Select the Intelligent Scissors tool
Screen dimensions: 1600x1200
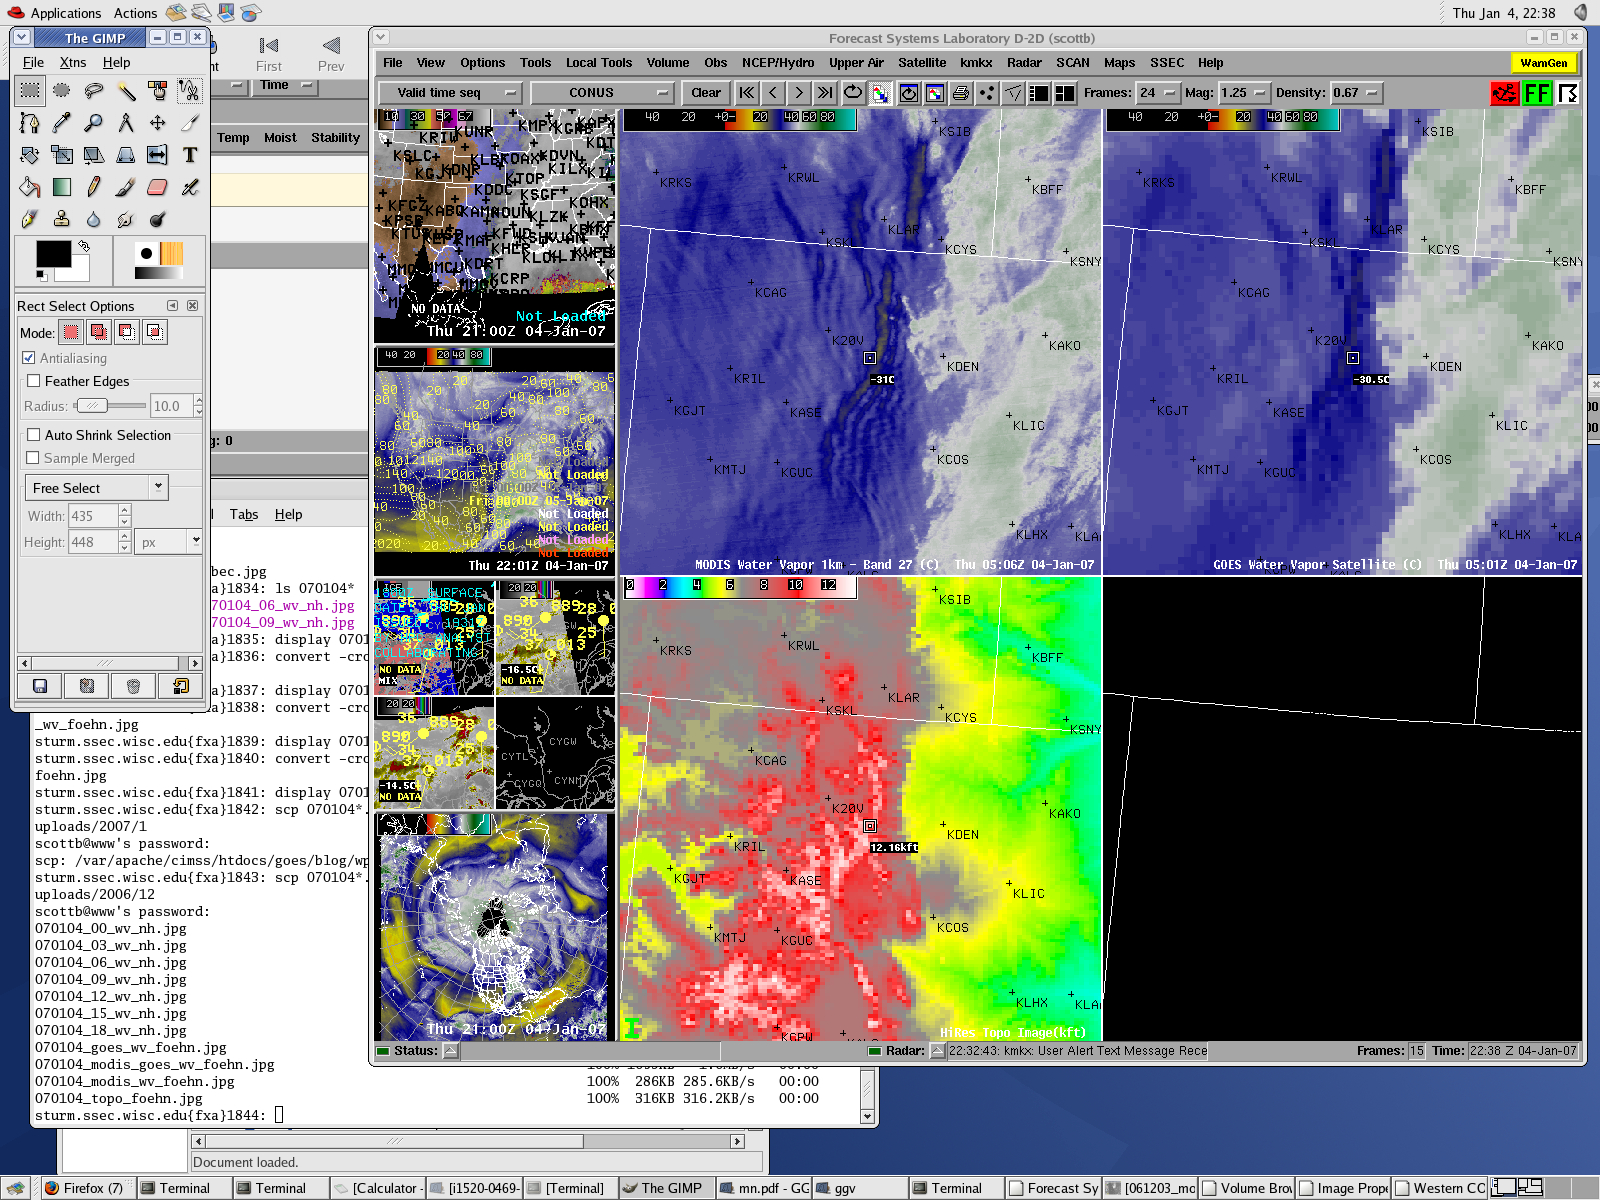pos(190,91)
